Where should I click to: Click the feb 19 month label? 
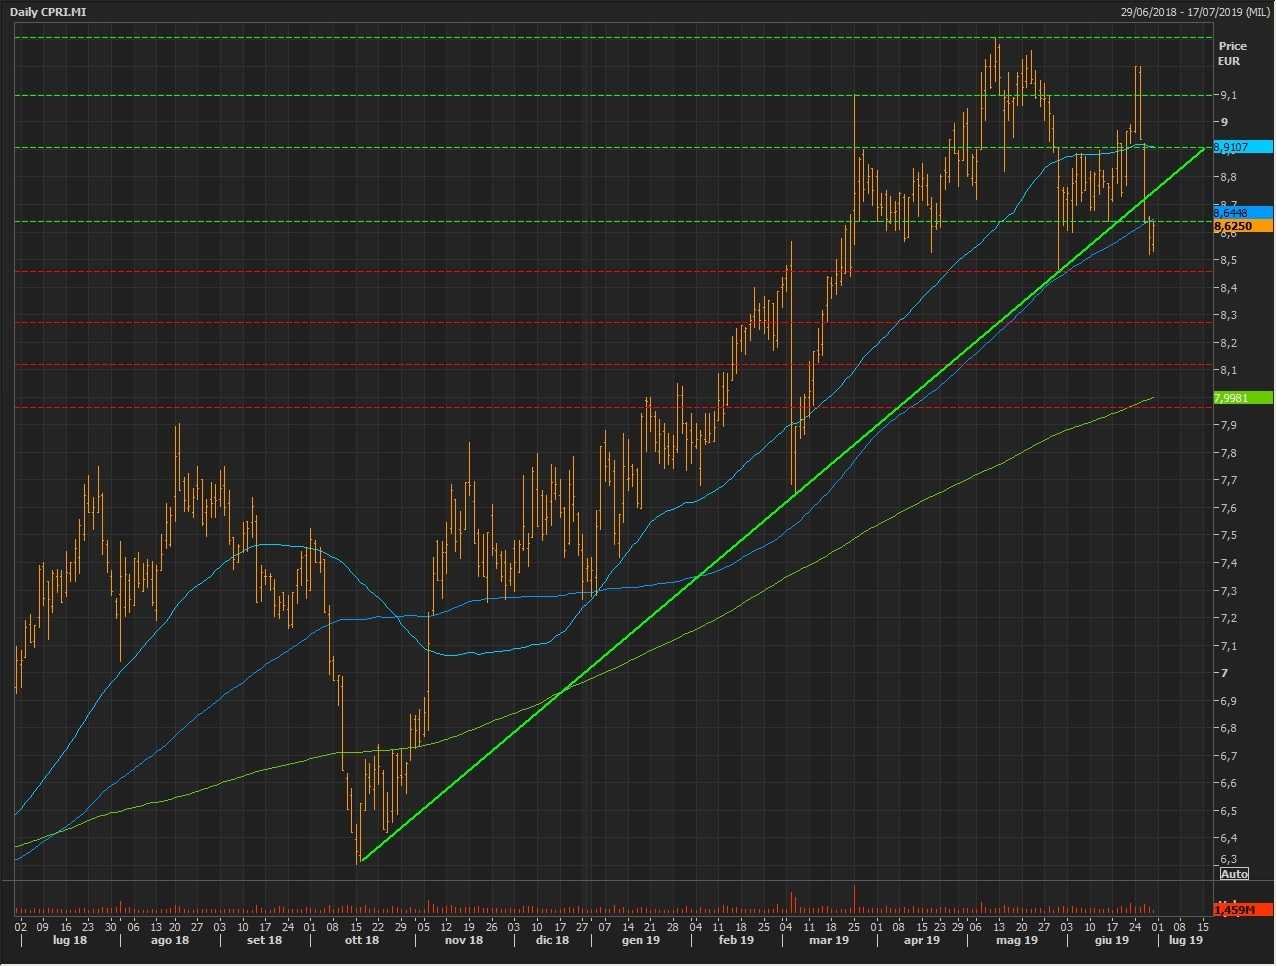pyautogui.click(x=736, y=940)
